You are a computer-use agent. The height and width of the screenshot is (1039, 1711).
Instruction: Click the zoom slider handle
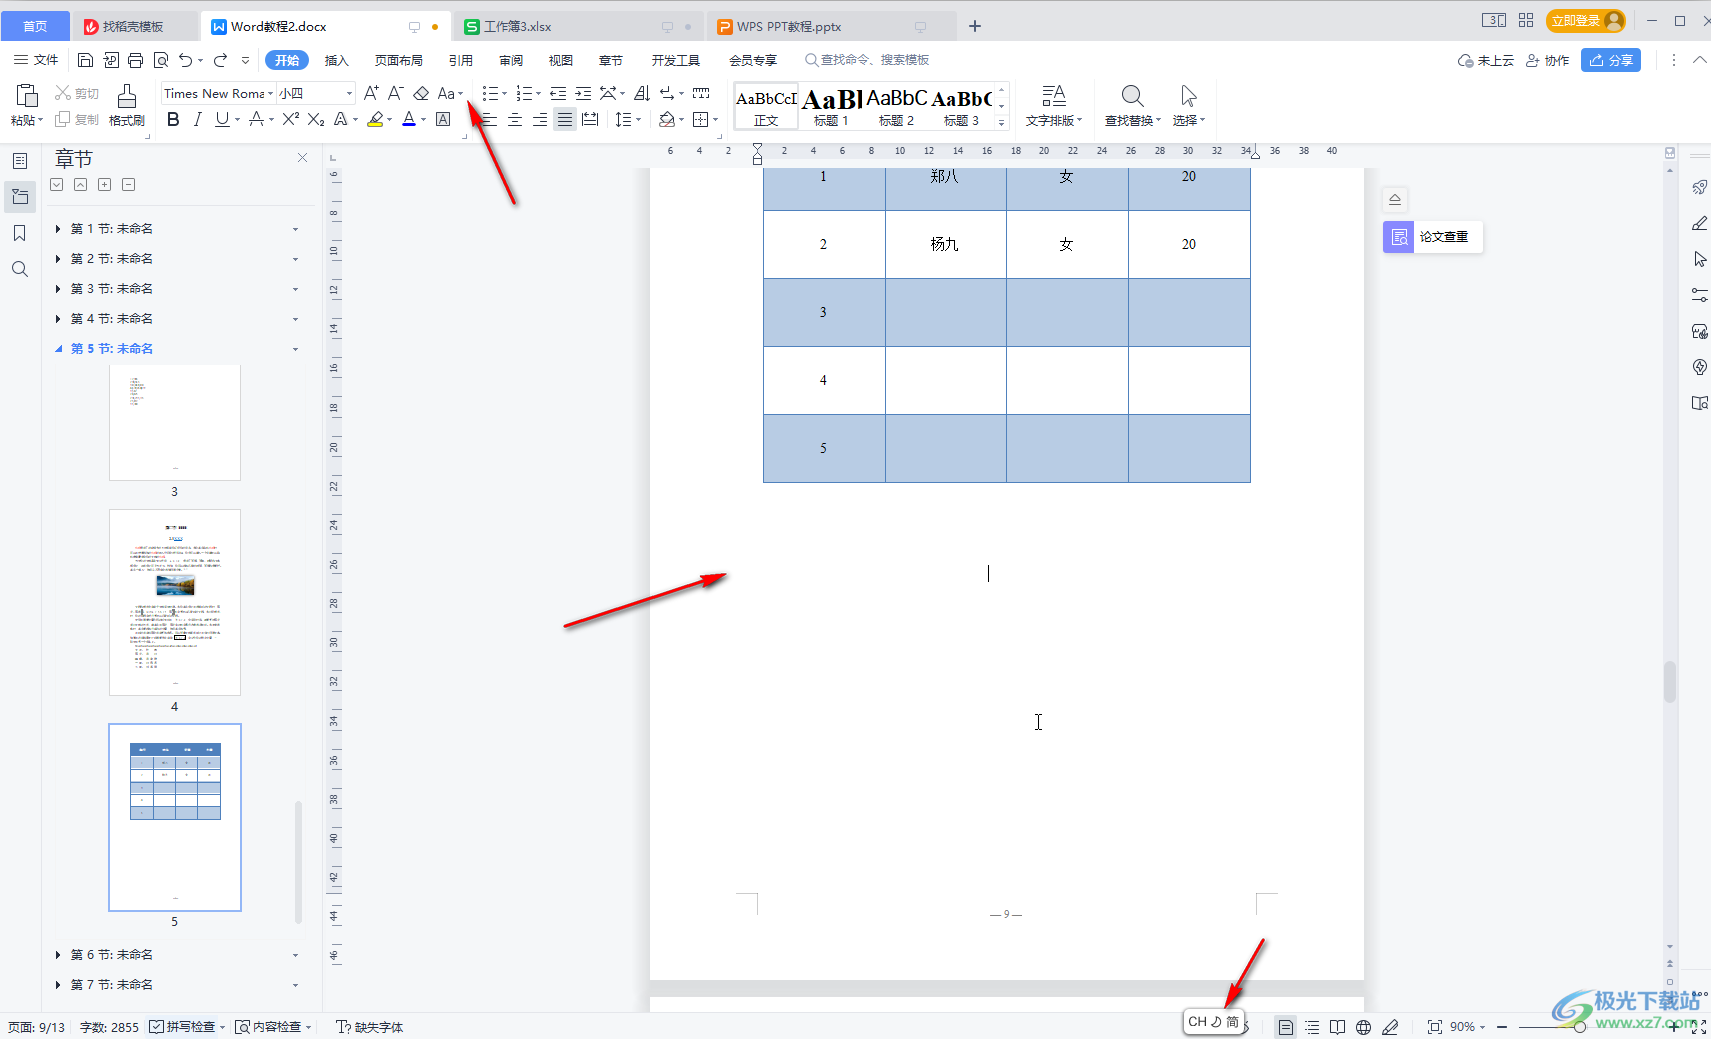pos(1580,1027)
